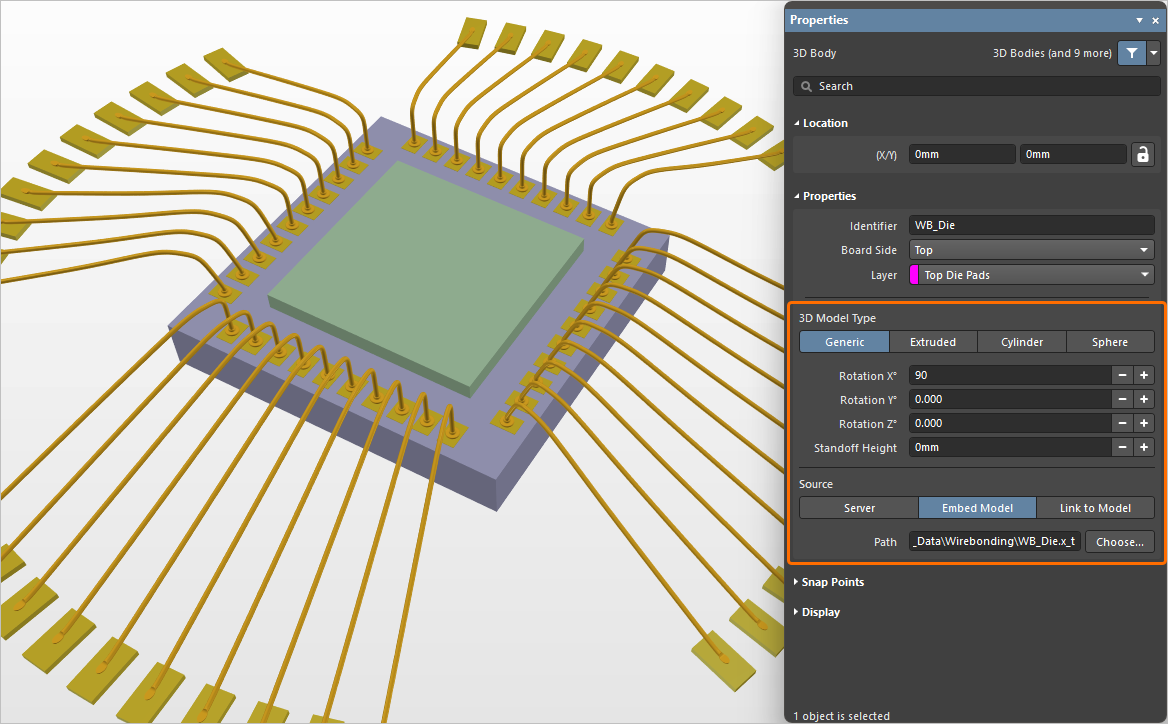Click the Choose button for model path
The width and height of the screenshot is (1168, 724).
(x=1119, y=541)
